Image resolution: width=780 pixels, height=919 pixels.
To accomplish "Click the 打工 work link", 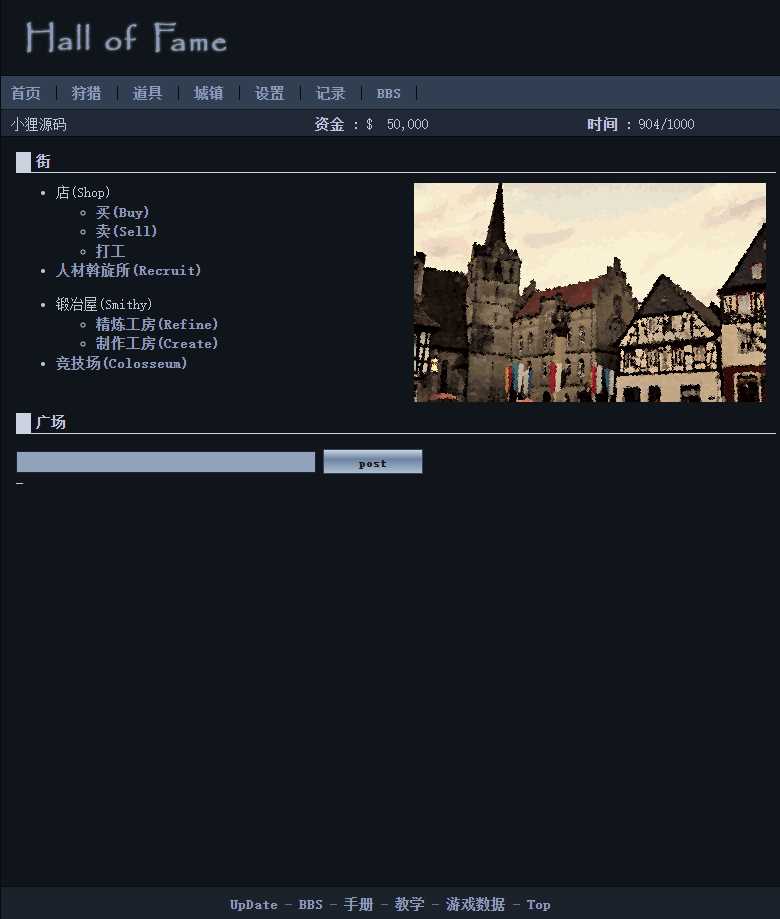I will pyautogui.click(x=110, y=251).
